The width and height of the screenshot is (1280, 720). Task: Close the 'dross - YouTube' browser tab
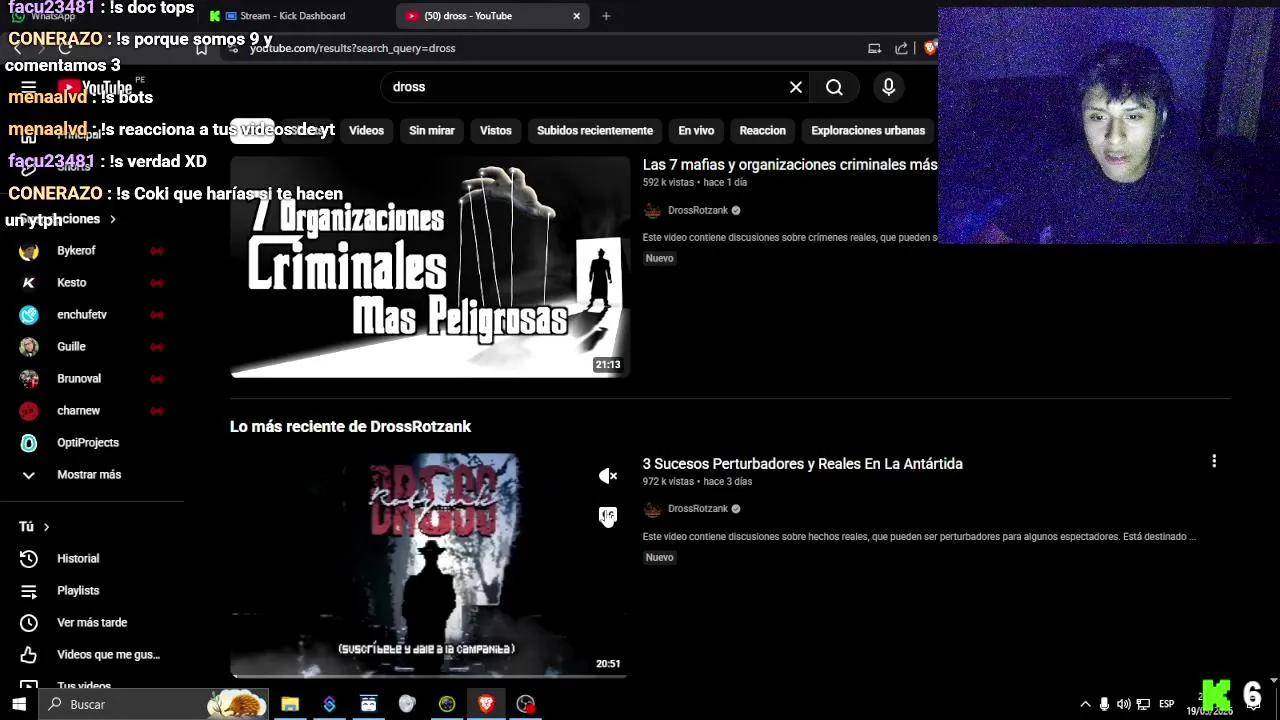[x=576, y=16]
